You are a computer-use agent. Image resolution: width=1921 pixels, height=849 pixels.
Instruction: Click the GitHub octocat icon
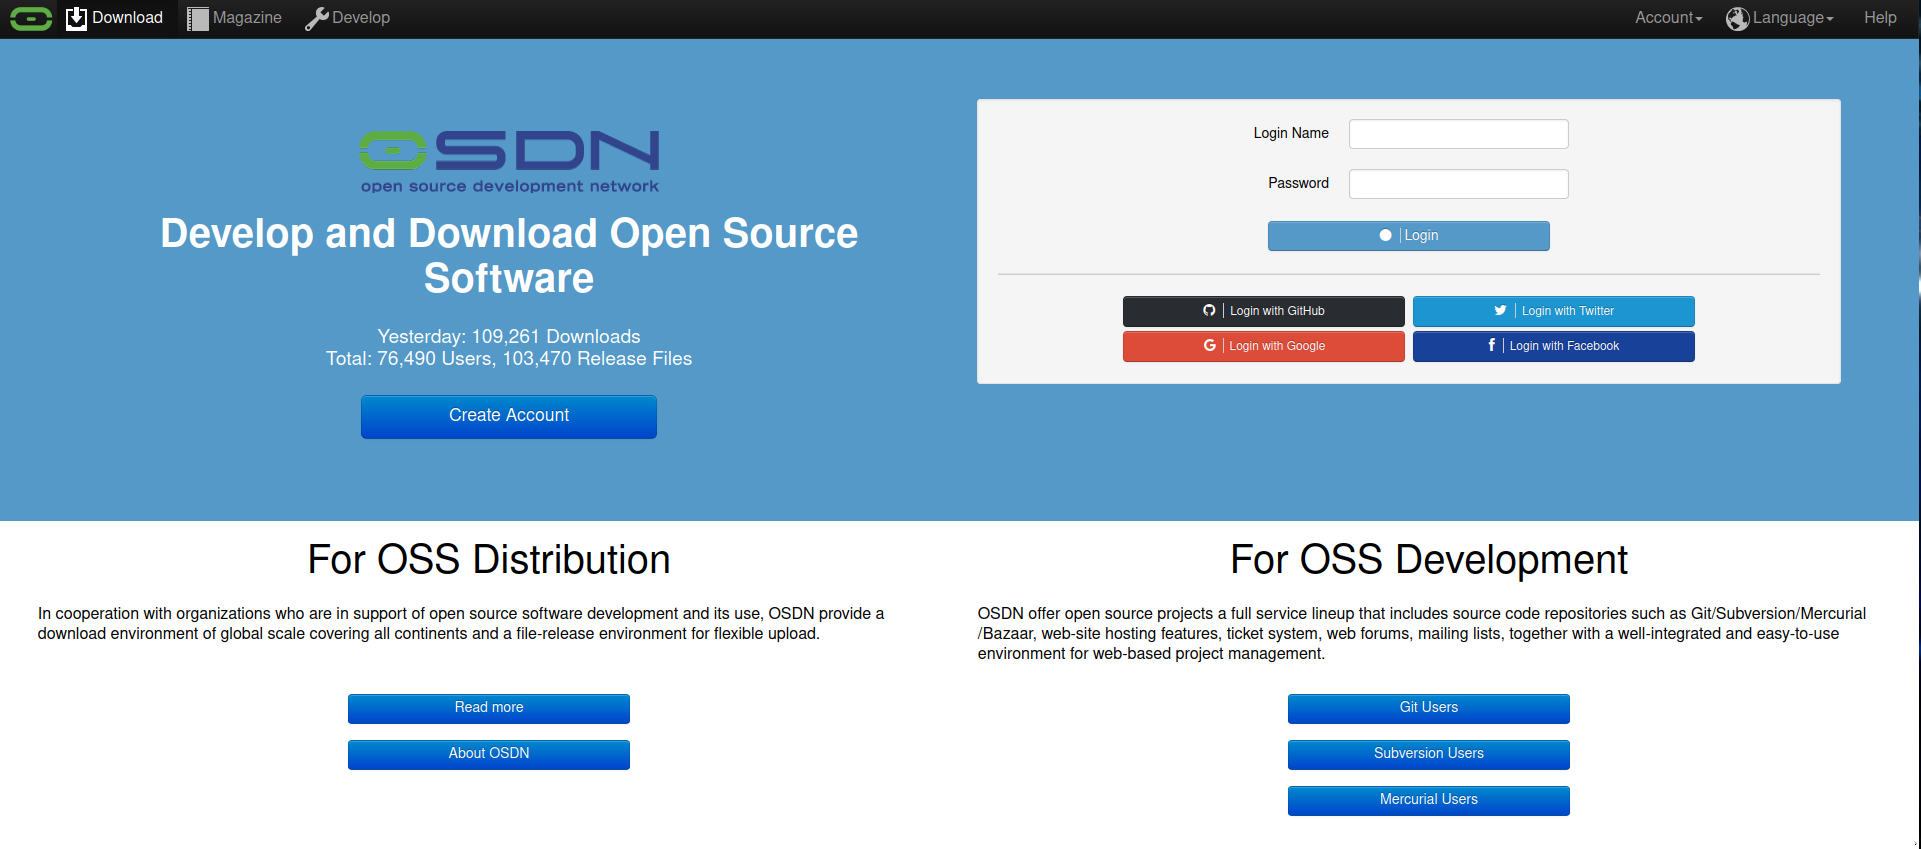(1209, 311)
